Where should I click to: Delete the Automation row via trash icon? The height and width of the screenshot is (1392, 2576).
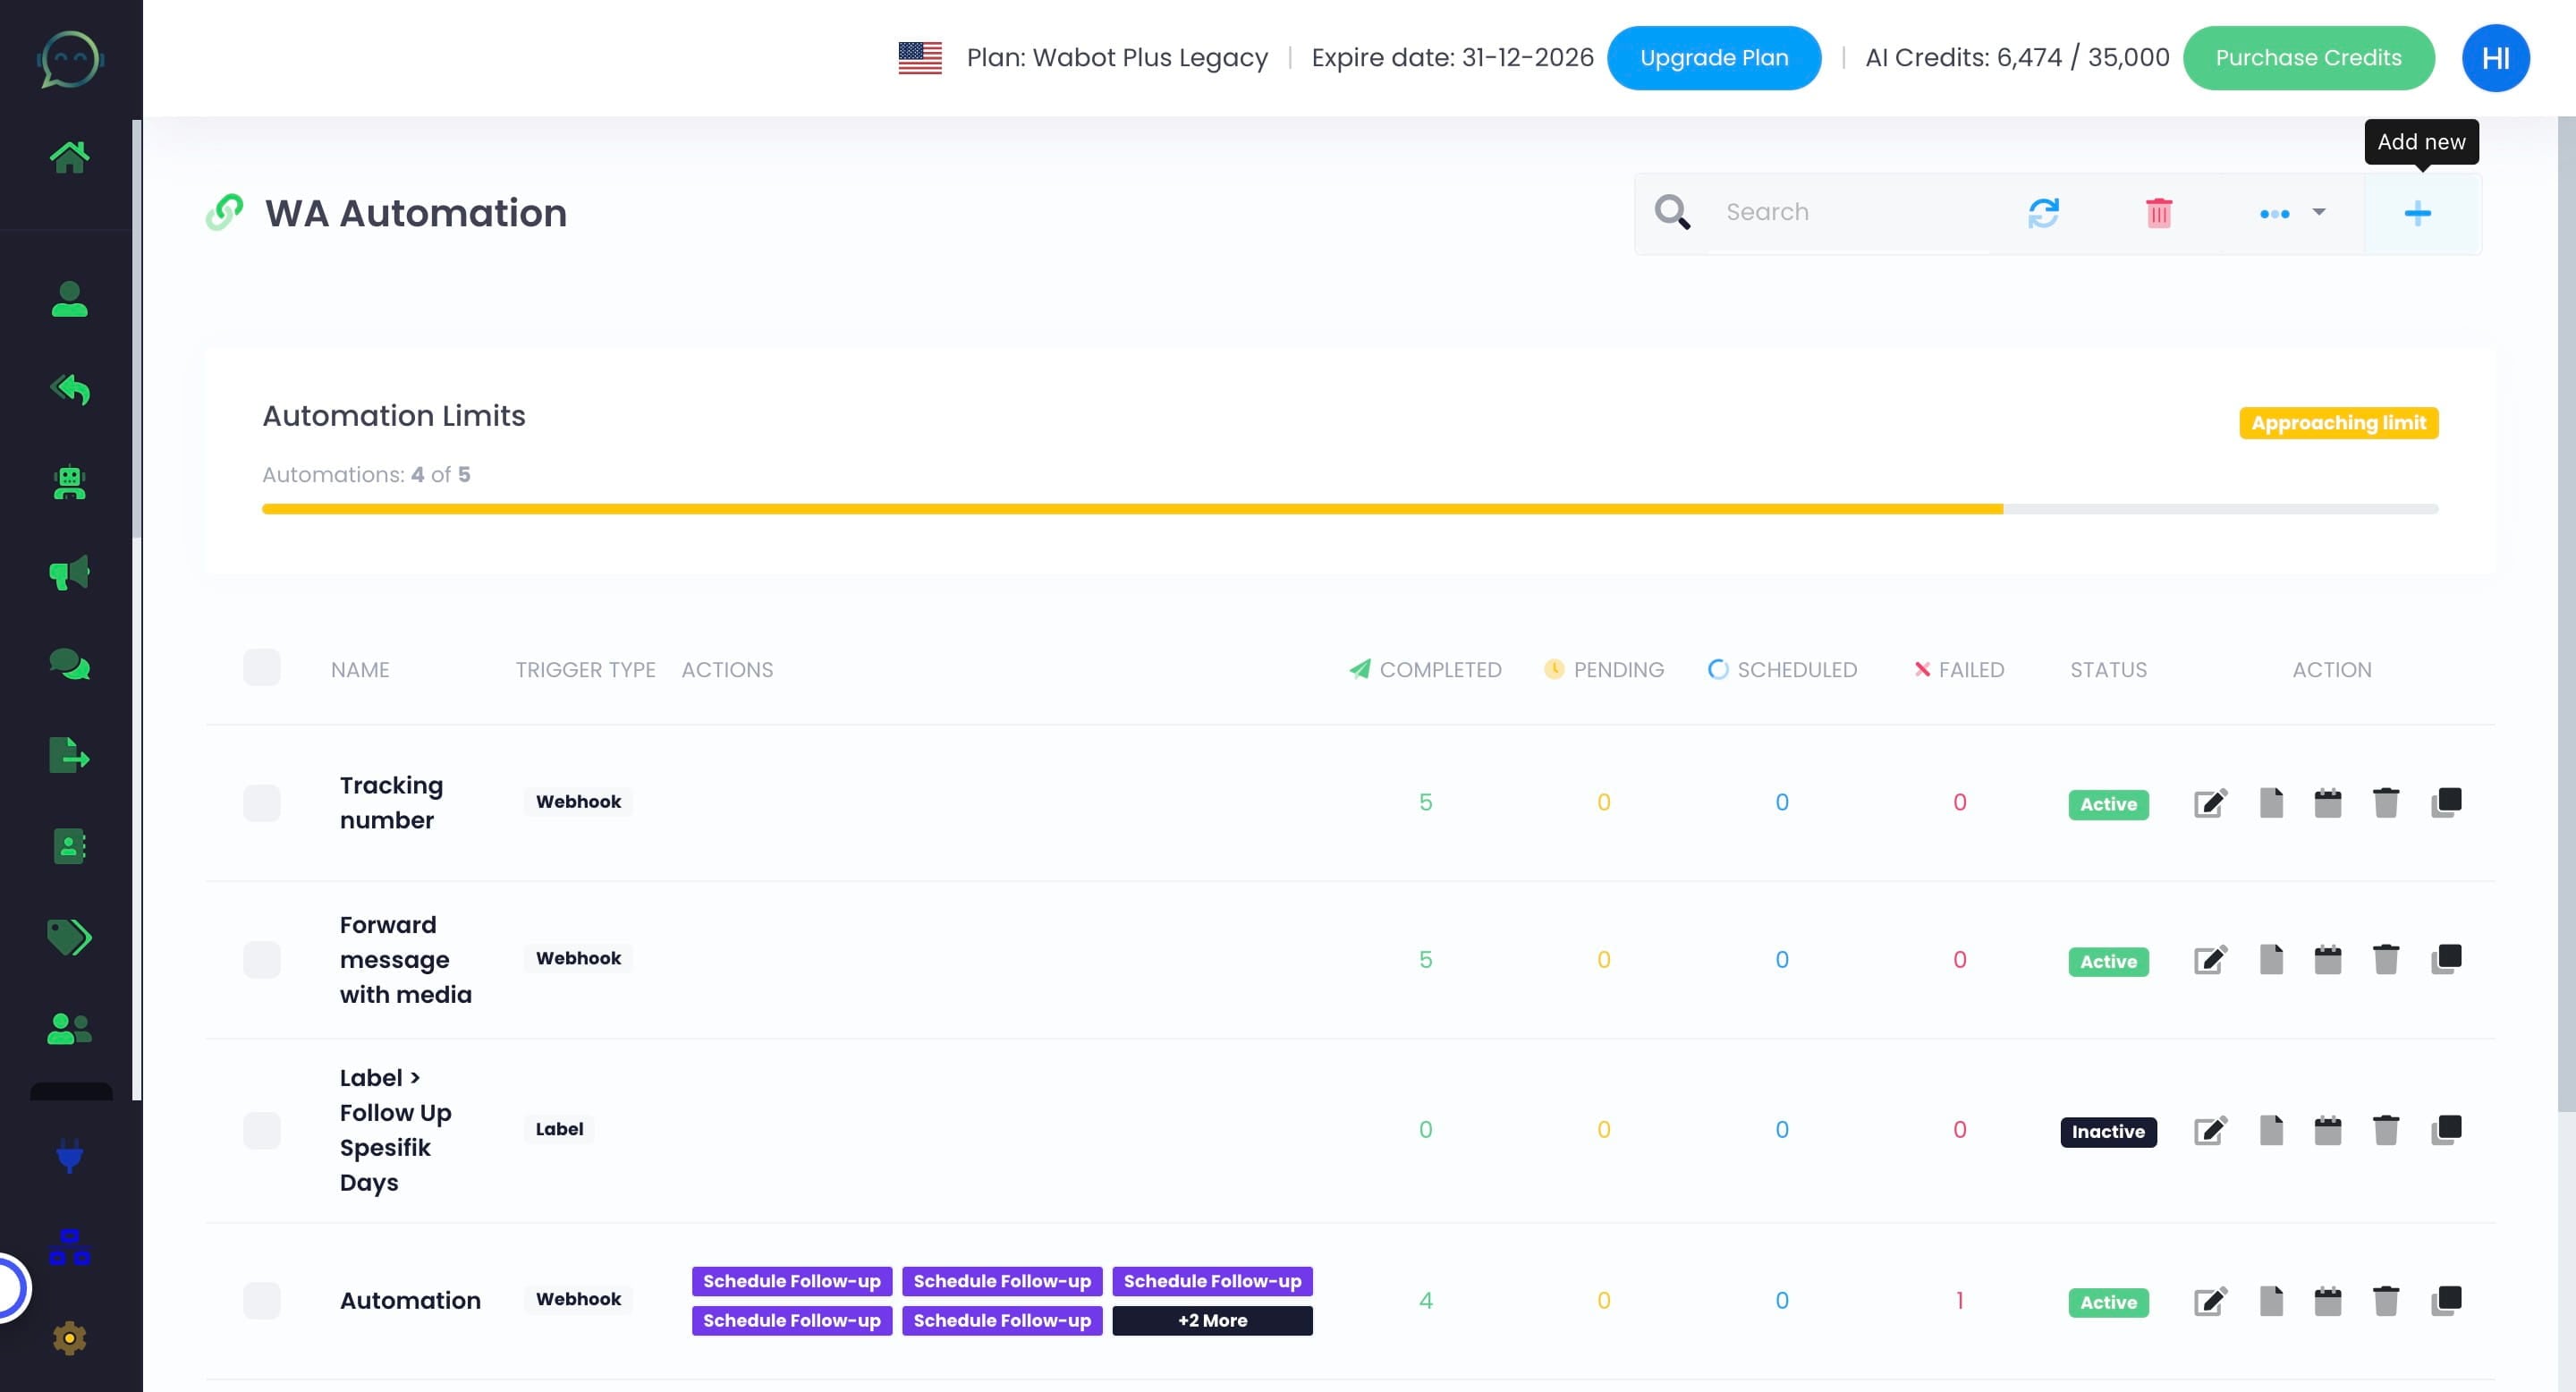pyautogui.click(x=2385, y=1301)
